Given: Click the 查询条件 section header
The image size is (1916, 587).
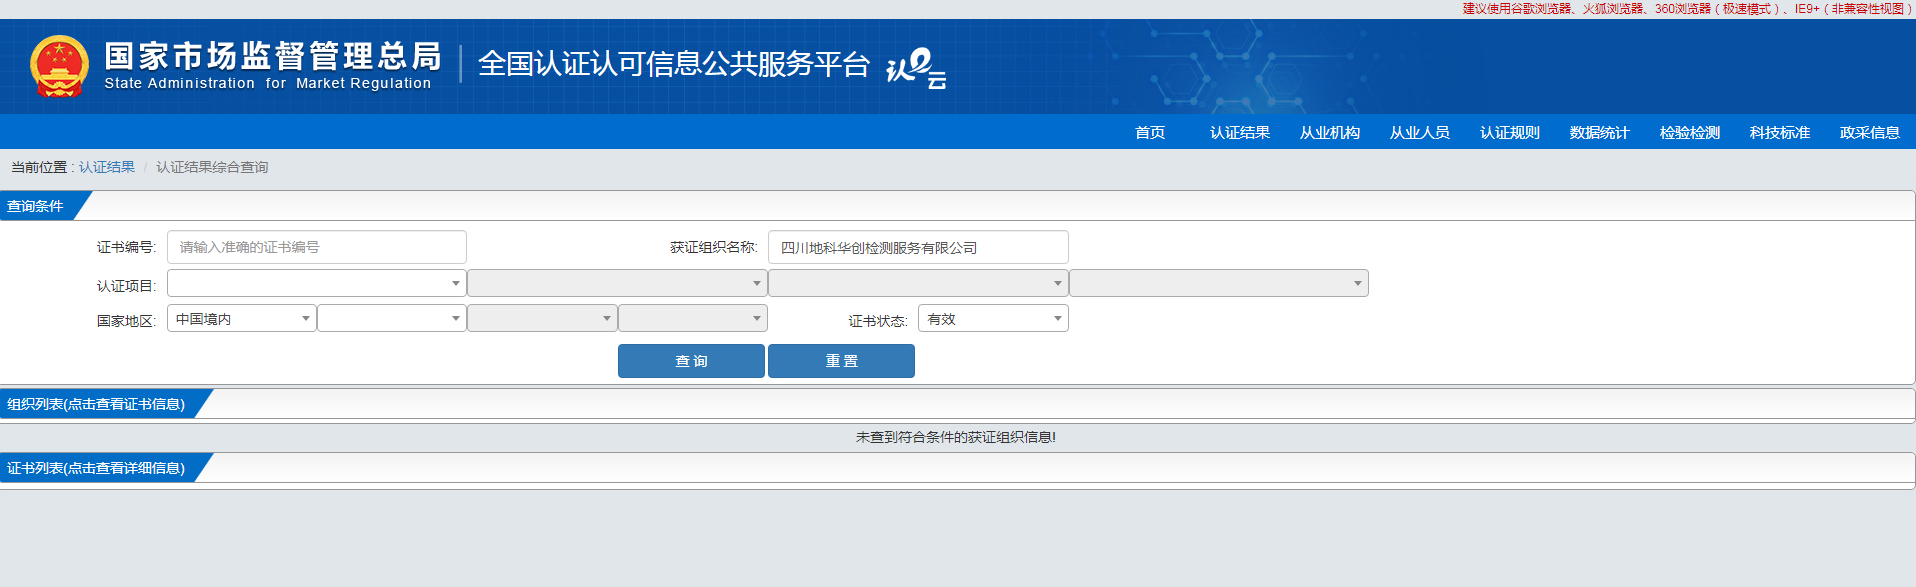Looking at the screenshot, I should pos(36,206).
